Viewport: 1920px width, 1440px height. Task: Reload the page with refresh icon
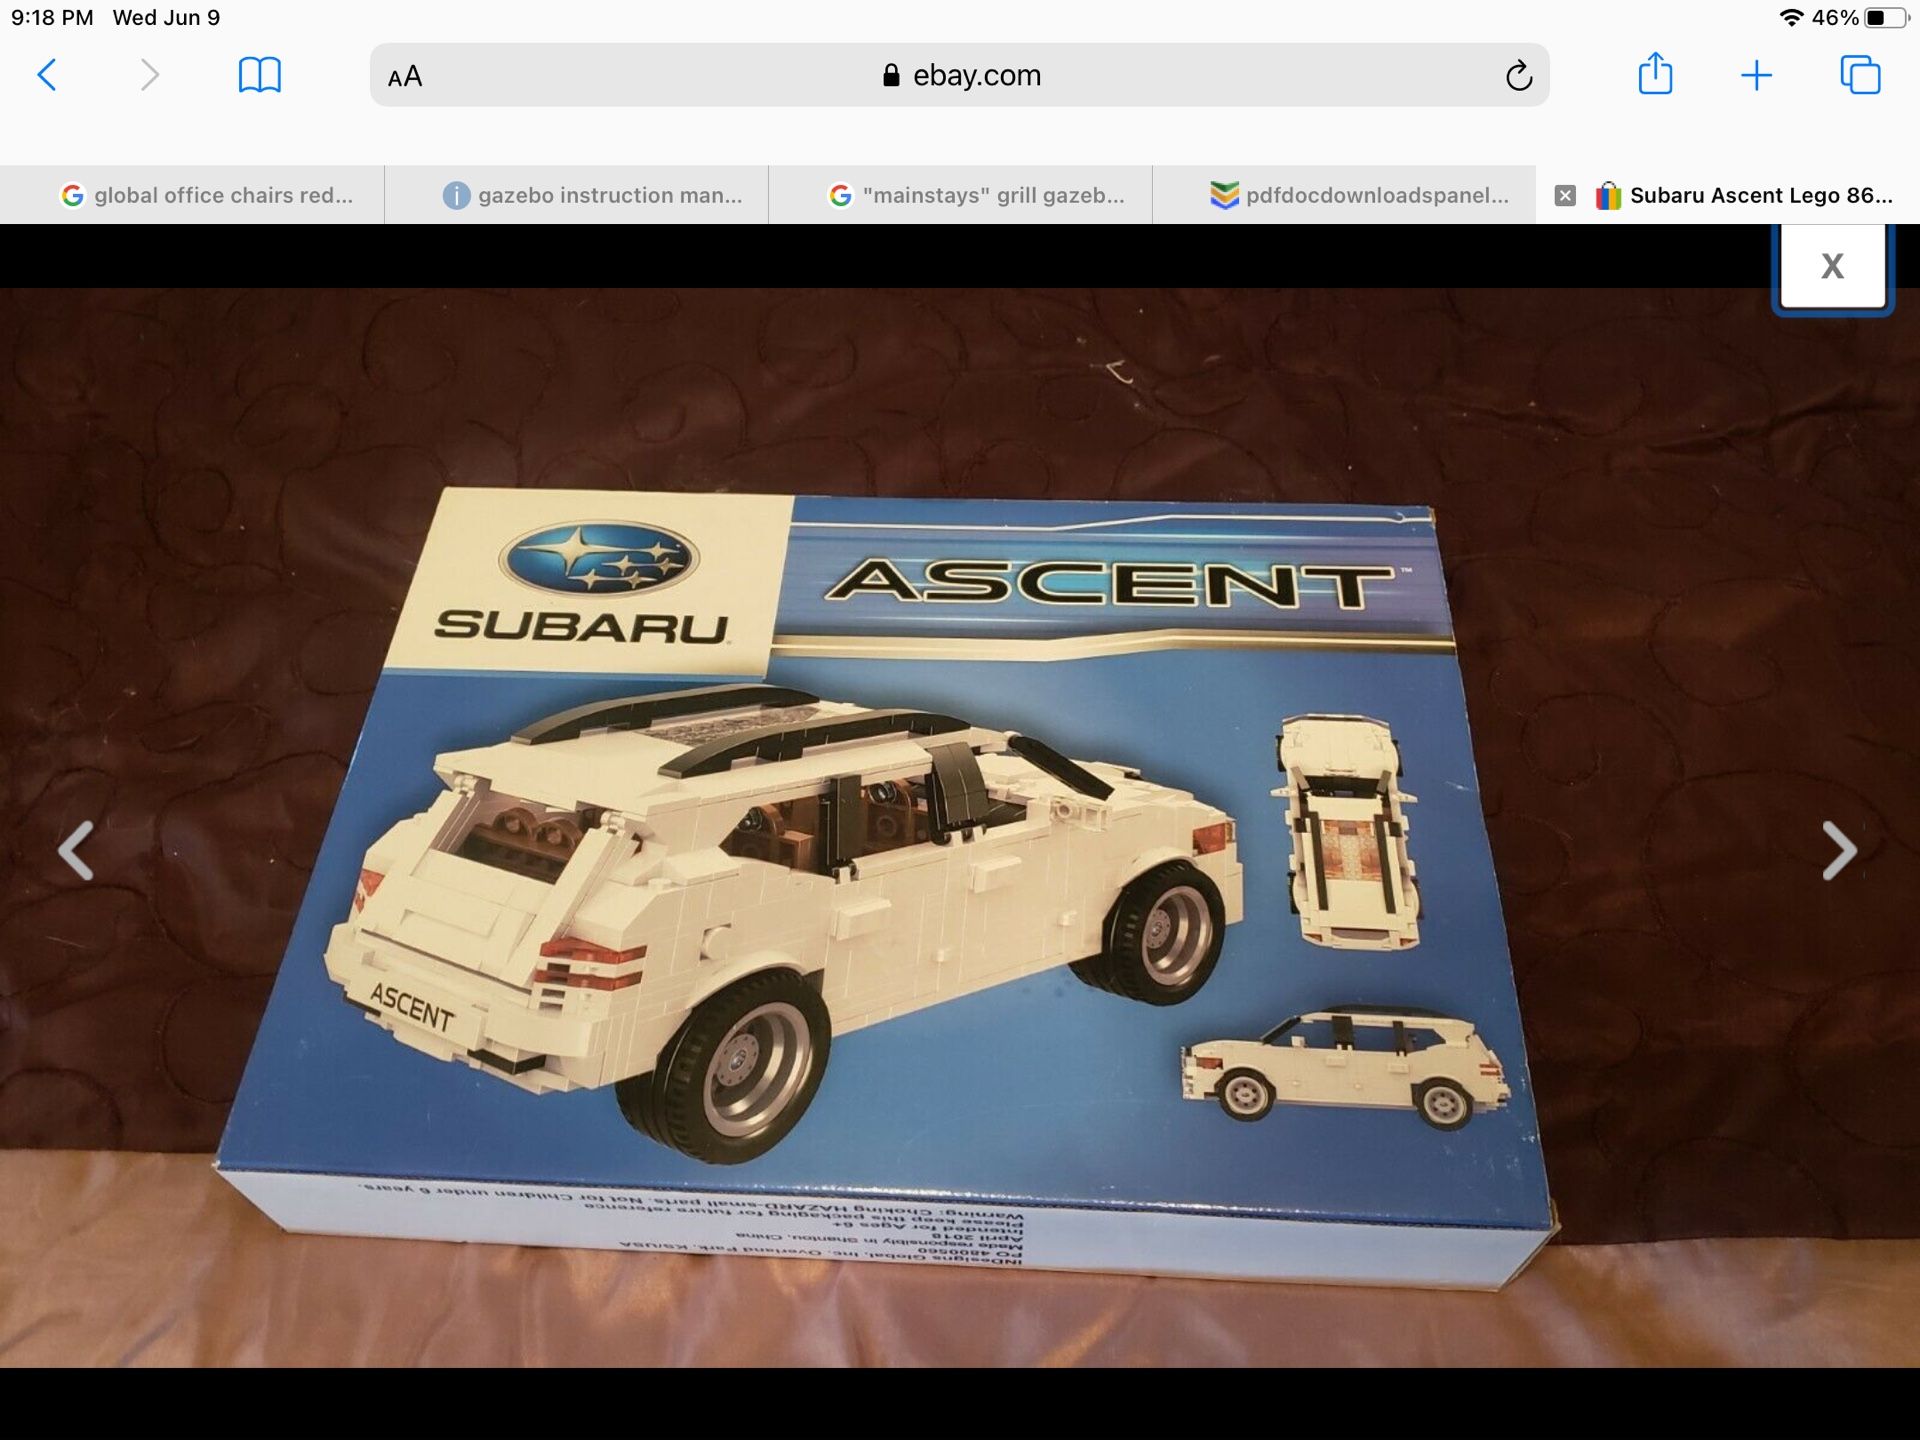[x=1518, y=75]
